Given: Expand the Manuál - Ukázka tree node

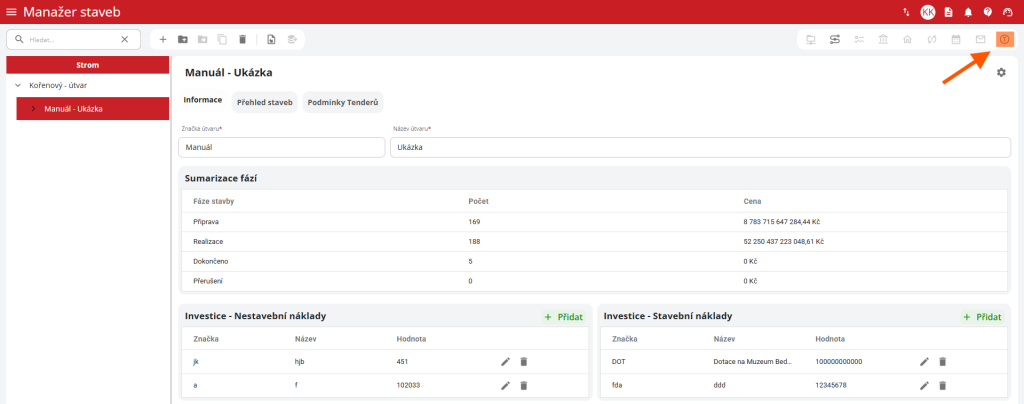Looking at the screenshot, I should point(34,108).
